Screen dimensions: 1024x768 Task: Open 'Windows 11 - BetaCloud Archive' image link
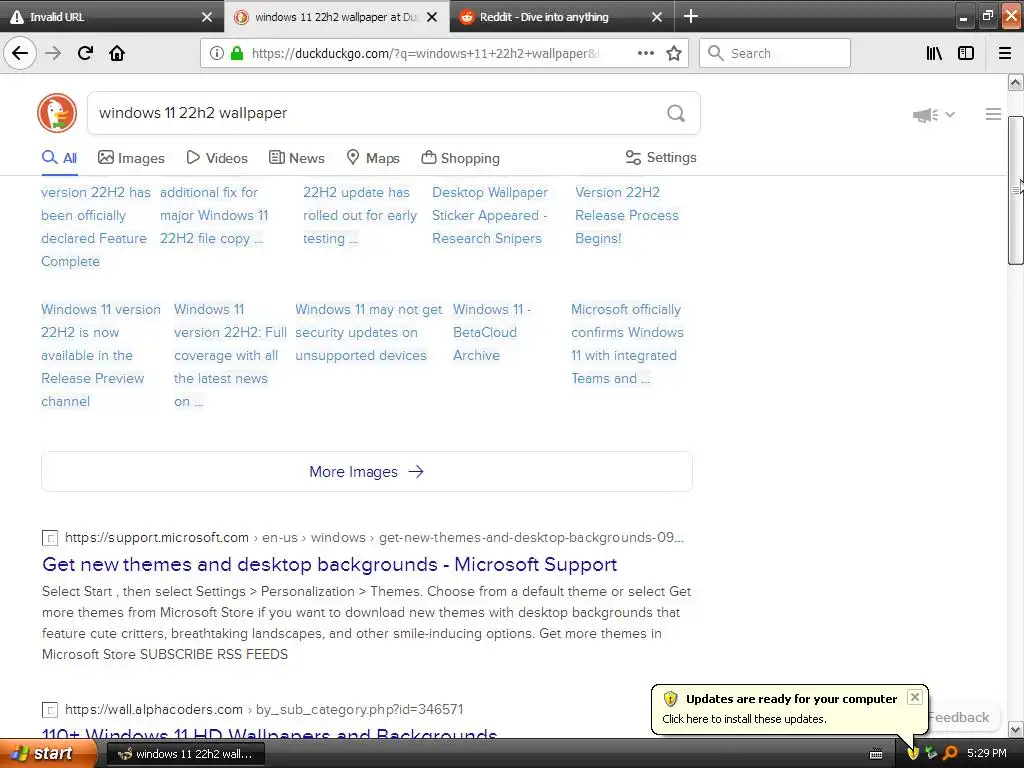coord(492,332)
